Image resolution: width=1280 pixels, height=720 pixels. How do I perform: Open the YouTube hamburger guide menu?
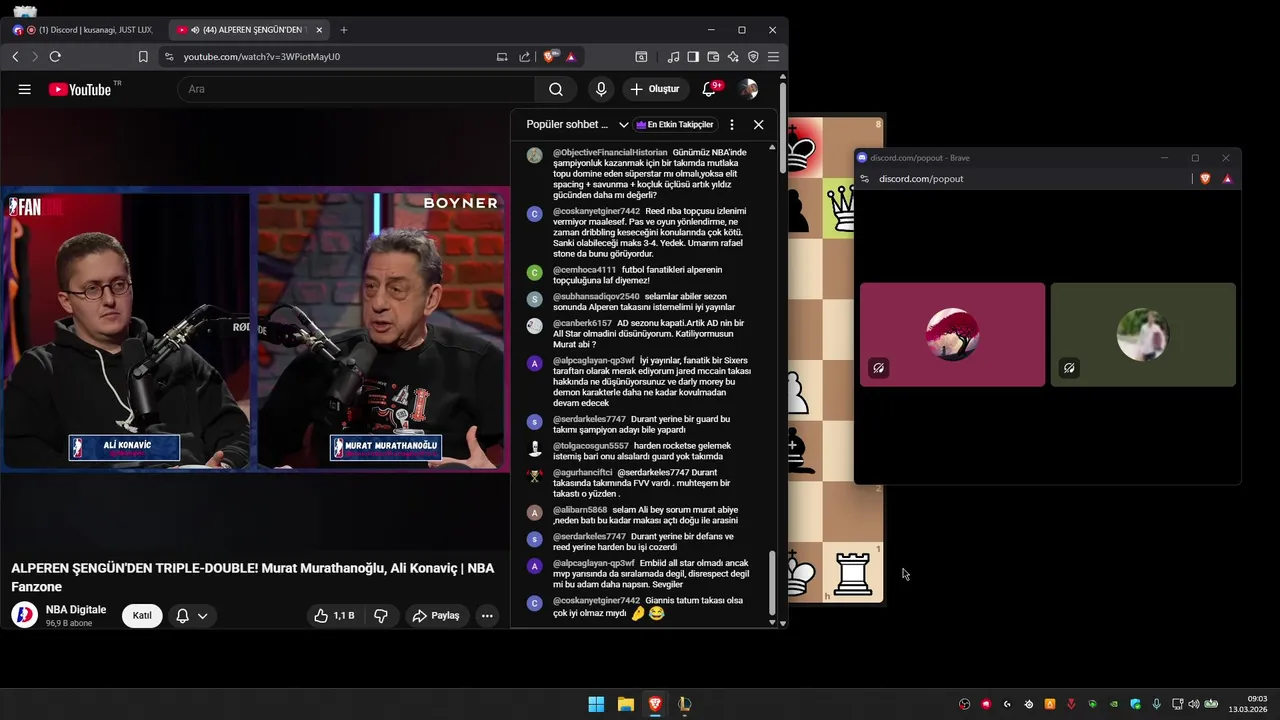(24, 89)
